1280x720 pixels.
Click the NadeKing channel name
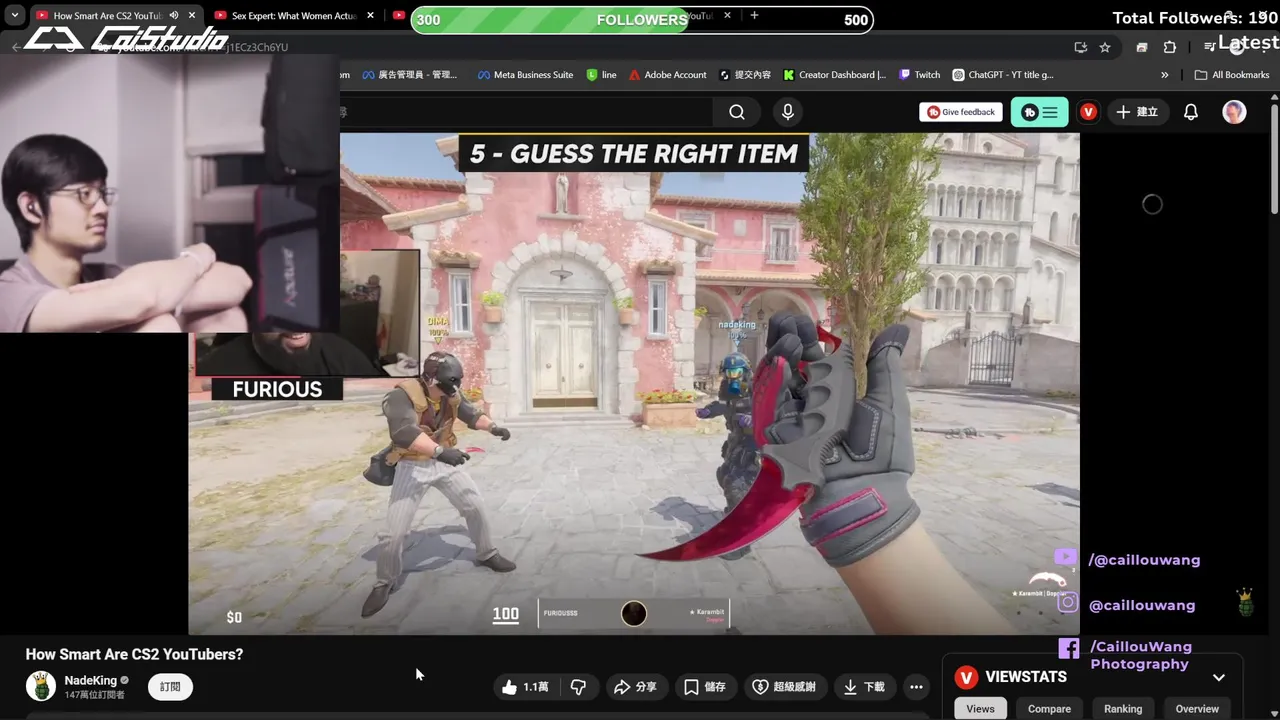[91, 680]
